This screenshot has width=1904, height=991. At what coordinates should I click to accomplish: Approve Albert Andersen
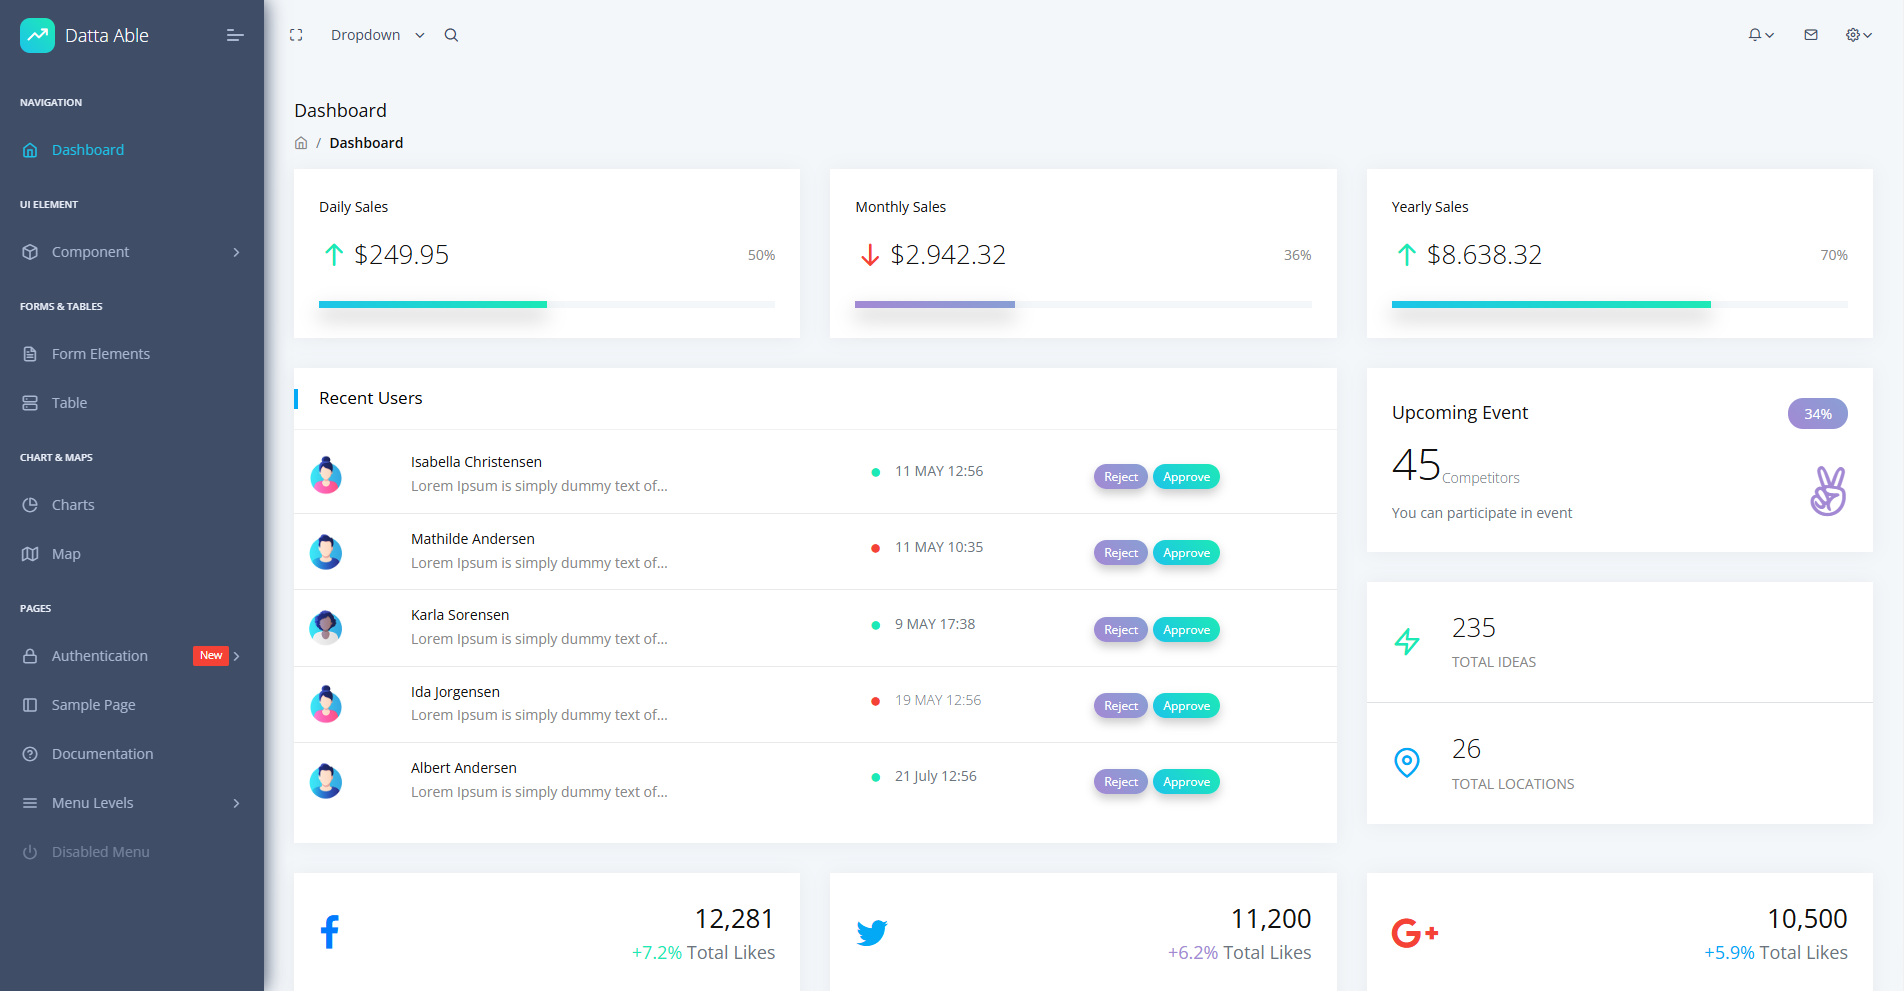point(1186,782)
